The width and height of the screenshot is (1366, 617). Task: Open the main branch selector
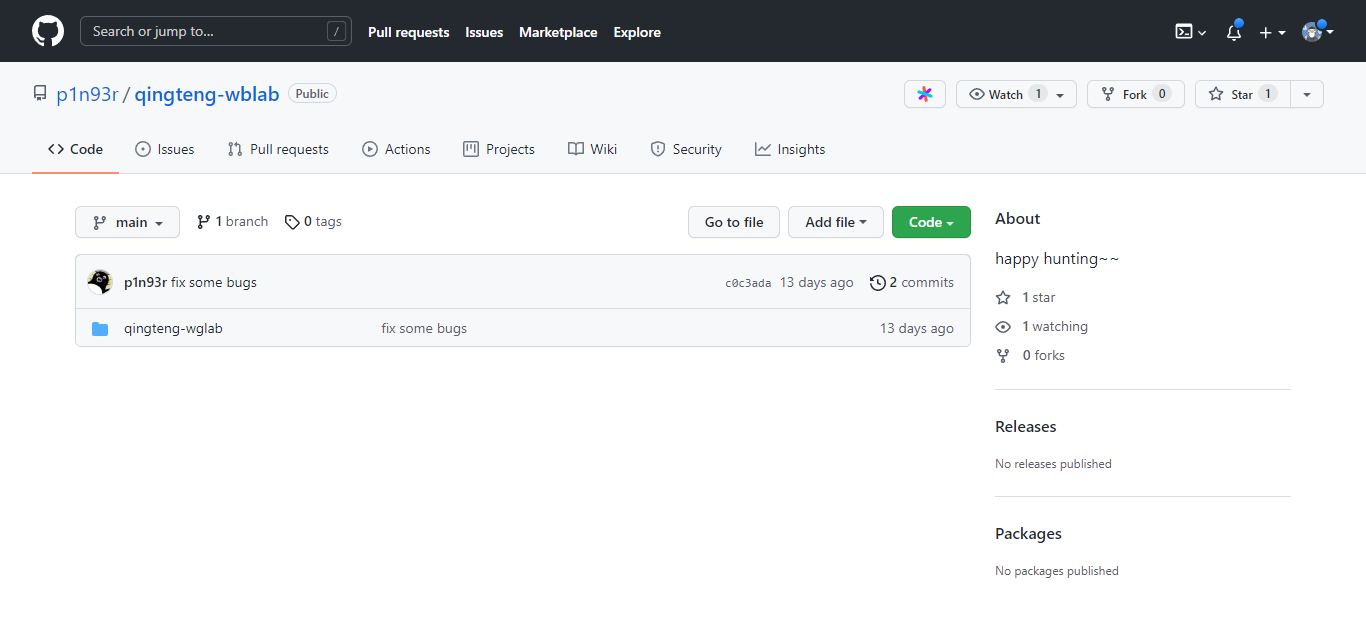[x=127, y=222]
